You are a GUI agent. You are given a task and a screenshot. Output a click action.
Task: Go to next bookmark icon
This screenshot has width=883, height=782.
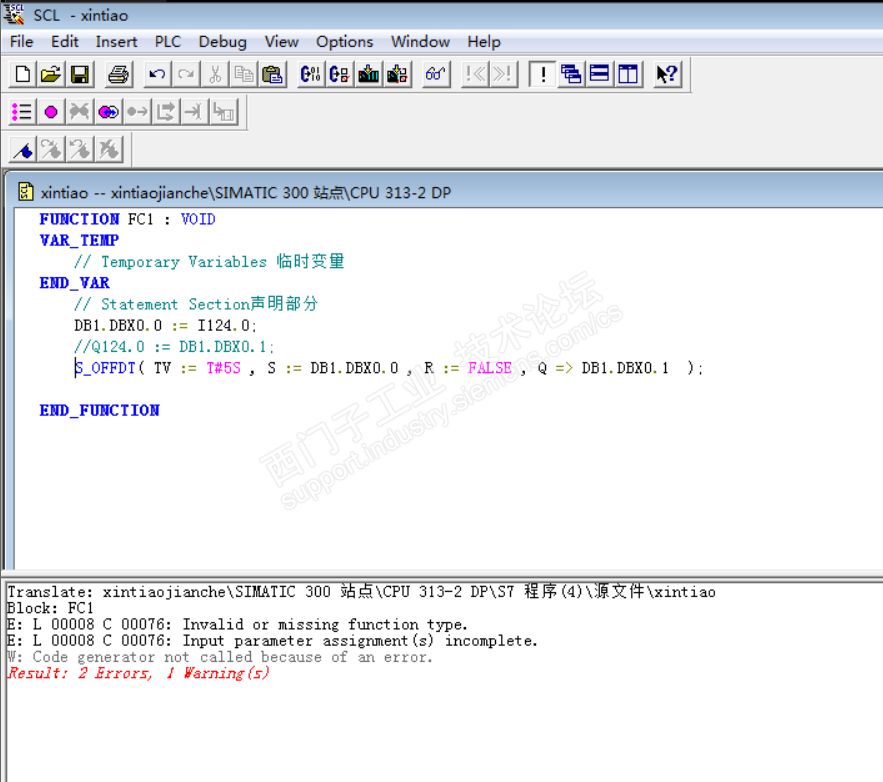[x=51, y=150]
